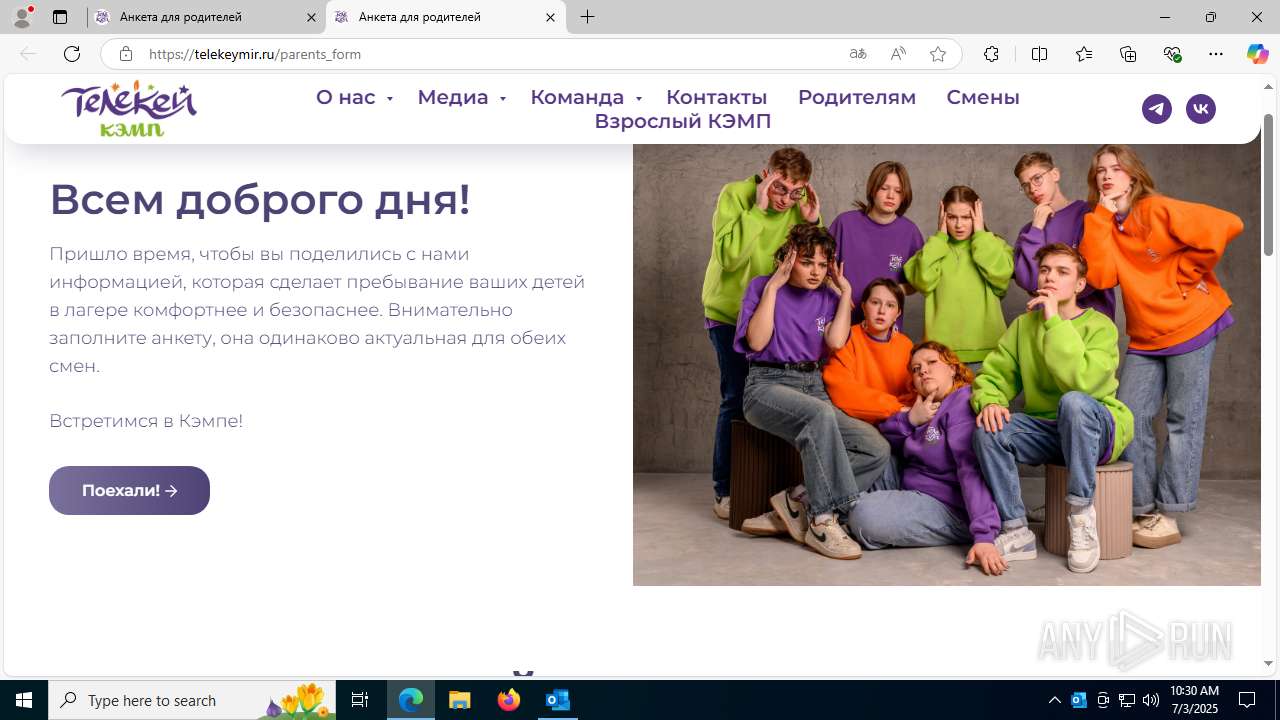Open Task View on taskbar
Viewport: 1280px width, 720px height.
360,700
